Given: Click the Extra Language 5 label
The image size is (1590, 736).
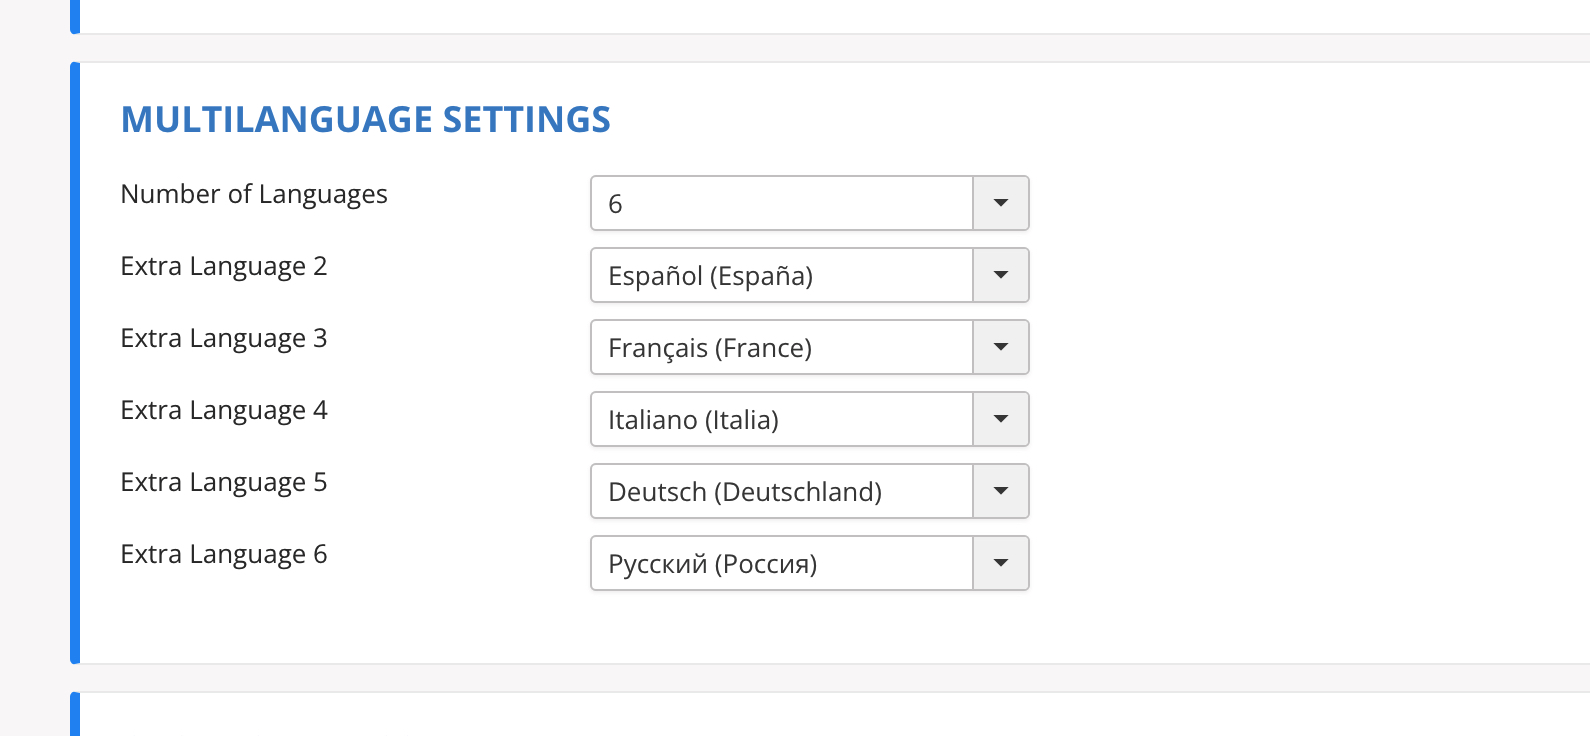Looking at the screenshot, I should click(x=223, y=482).
